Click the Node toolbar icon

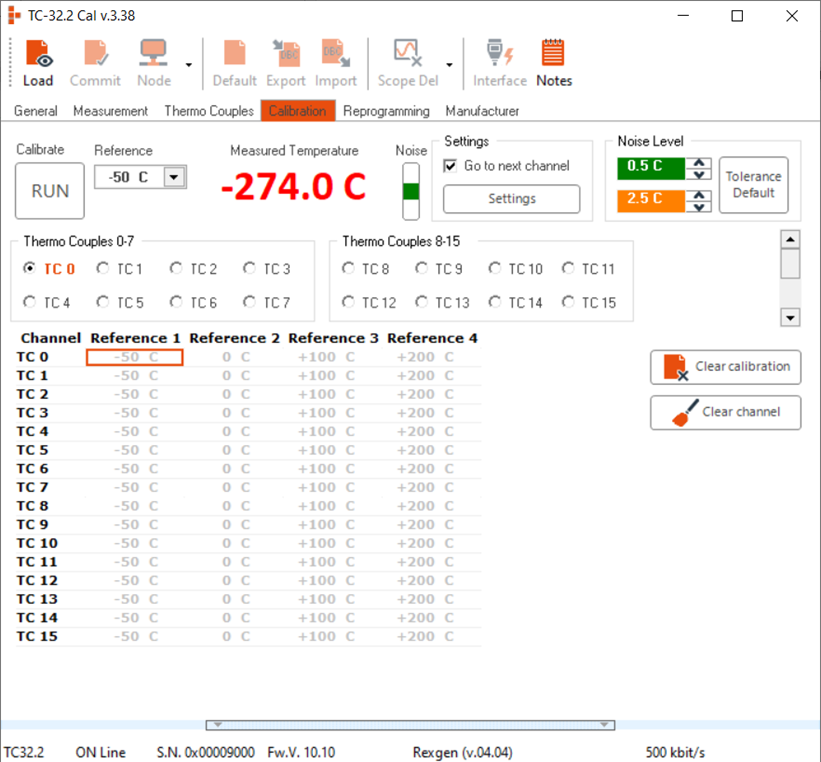153,63
